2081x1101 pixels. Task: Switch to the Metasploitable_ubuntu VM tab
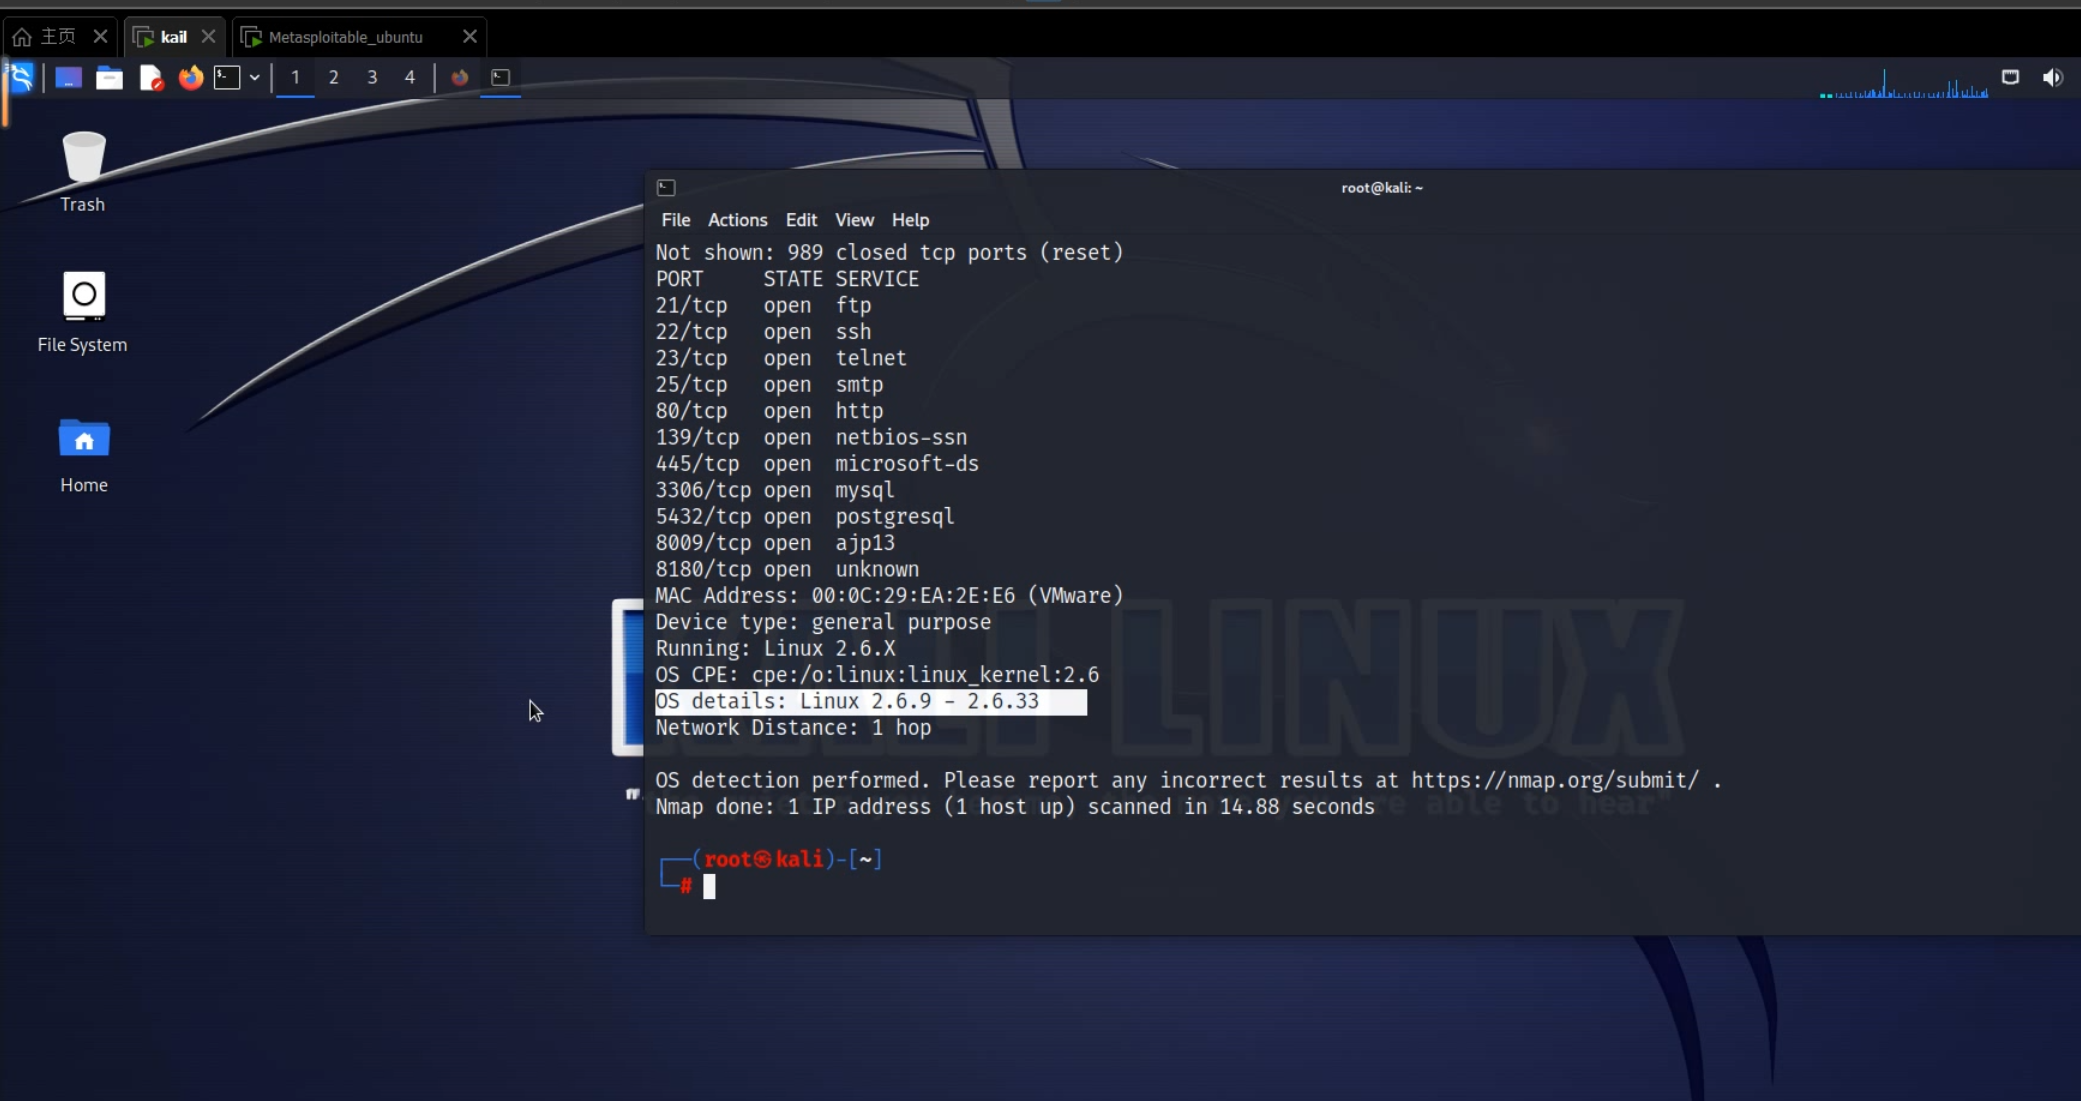tap(346, 37)
